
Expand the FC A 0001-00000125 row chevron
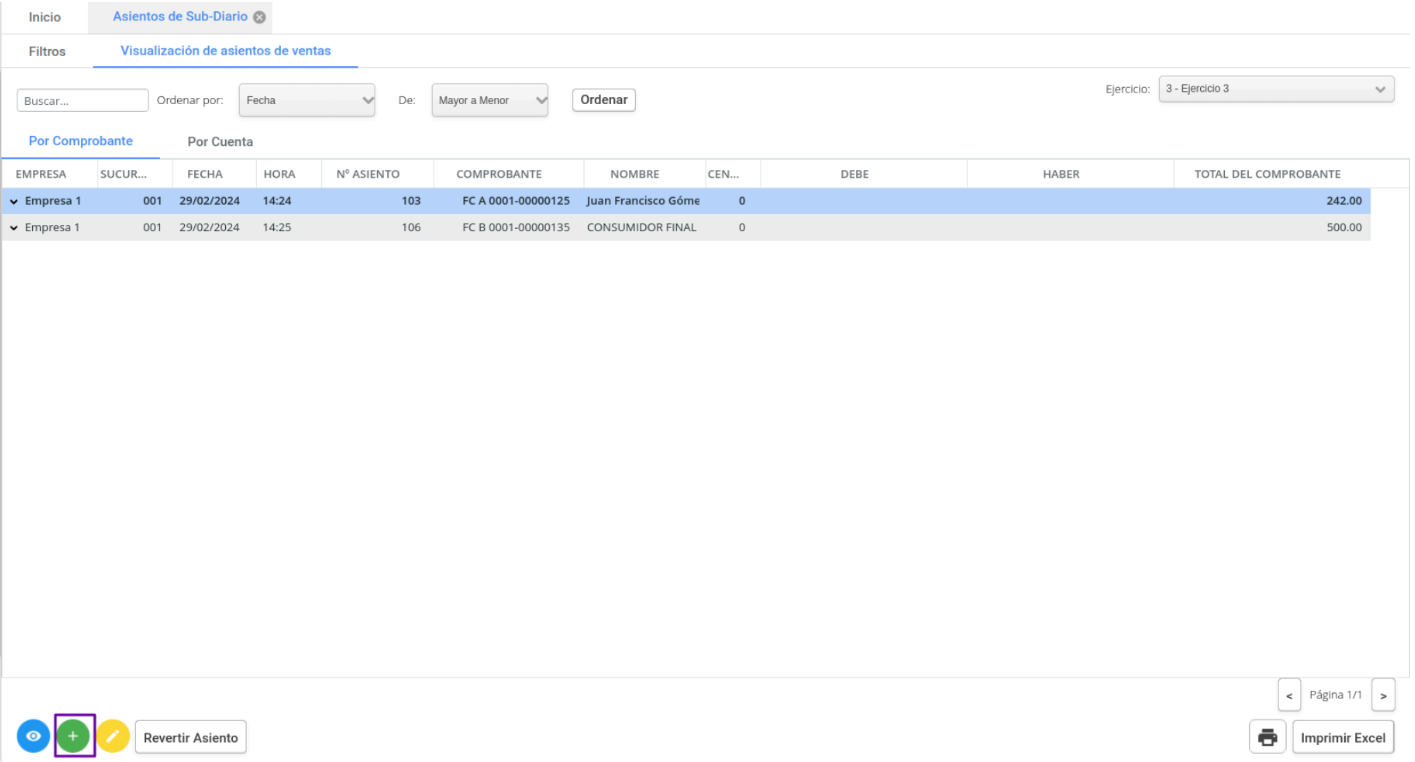[14, 201]
